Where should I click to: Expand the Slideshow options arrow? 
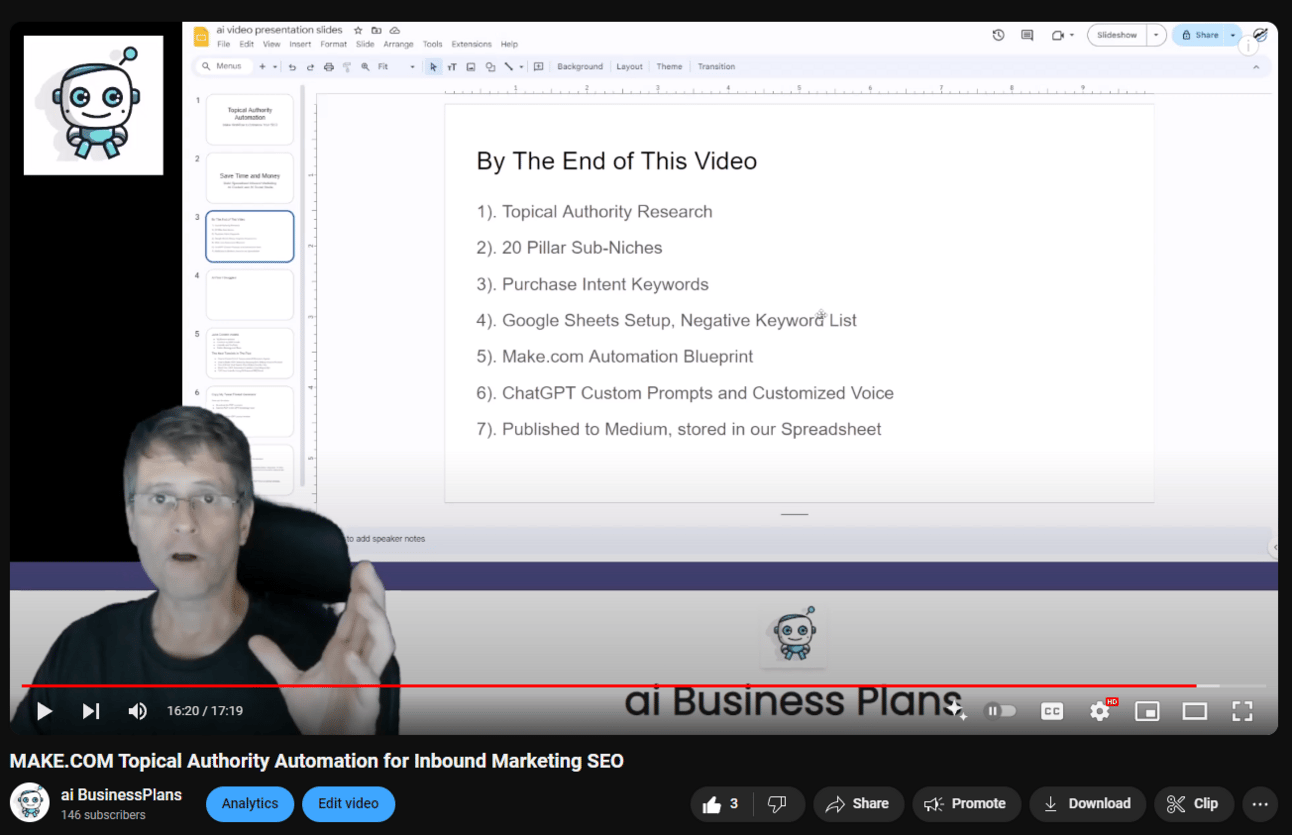coord(1157,35)
